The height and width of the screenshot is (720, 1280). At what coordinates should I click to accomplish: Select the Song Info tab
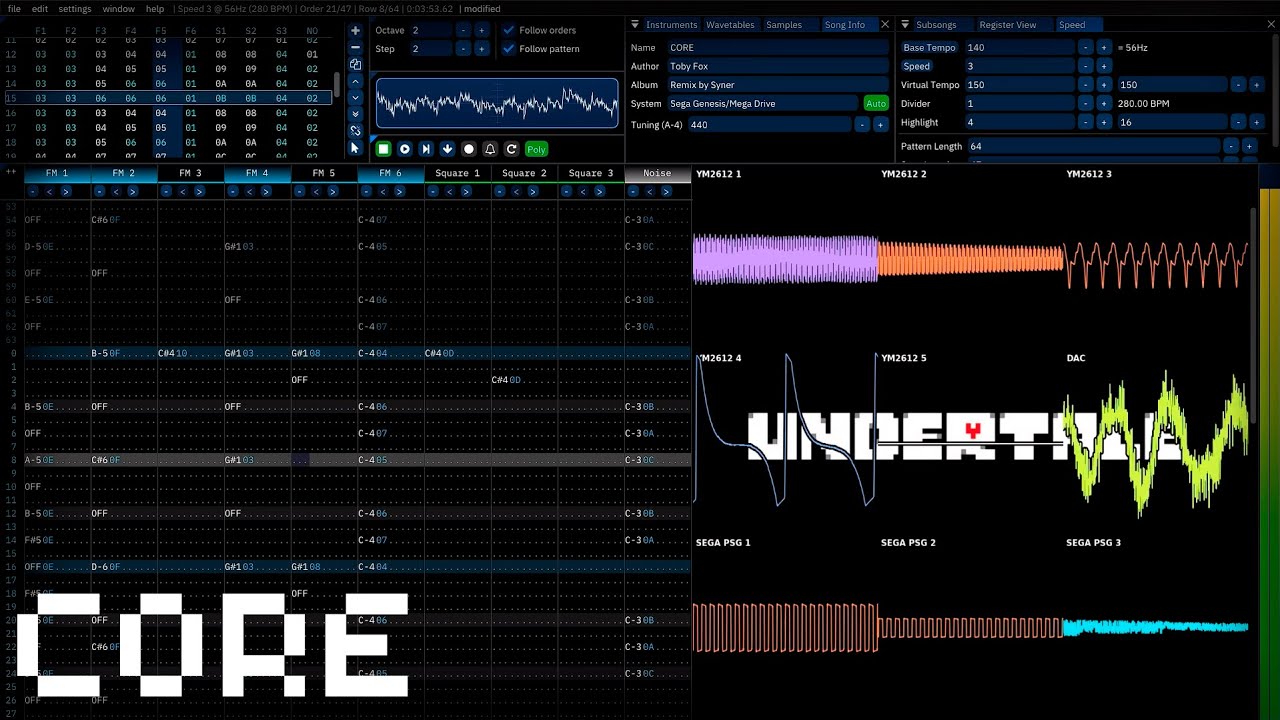844,24
